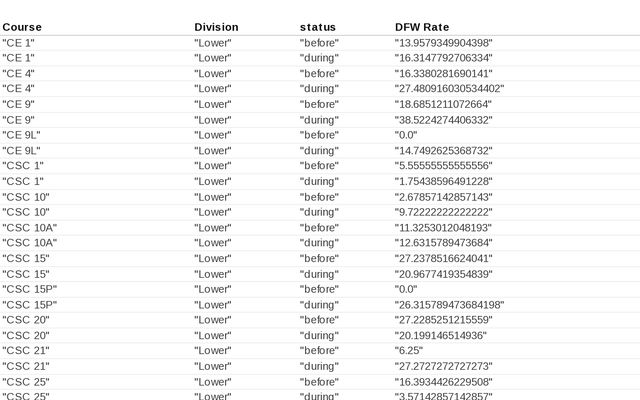Select the "27.2727272727273" value for CSC 21
This screenshot has height=400, width=640.
(x=443, y=367)
